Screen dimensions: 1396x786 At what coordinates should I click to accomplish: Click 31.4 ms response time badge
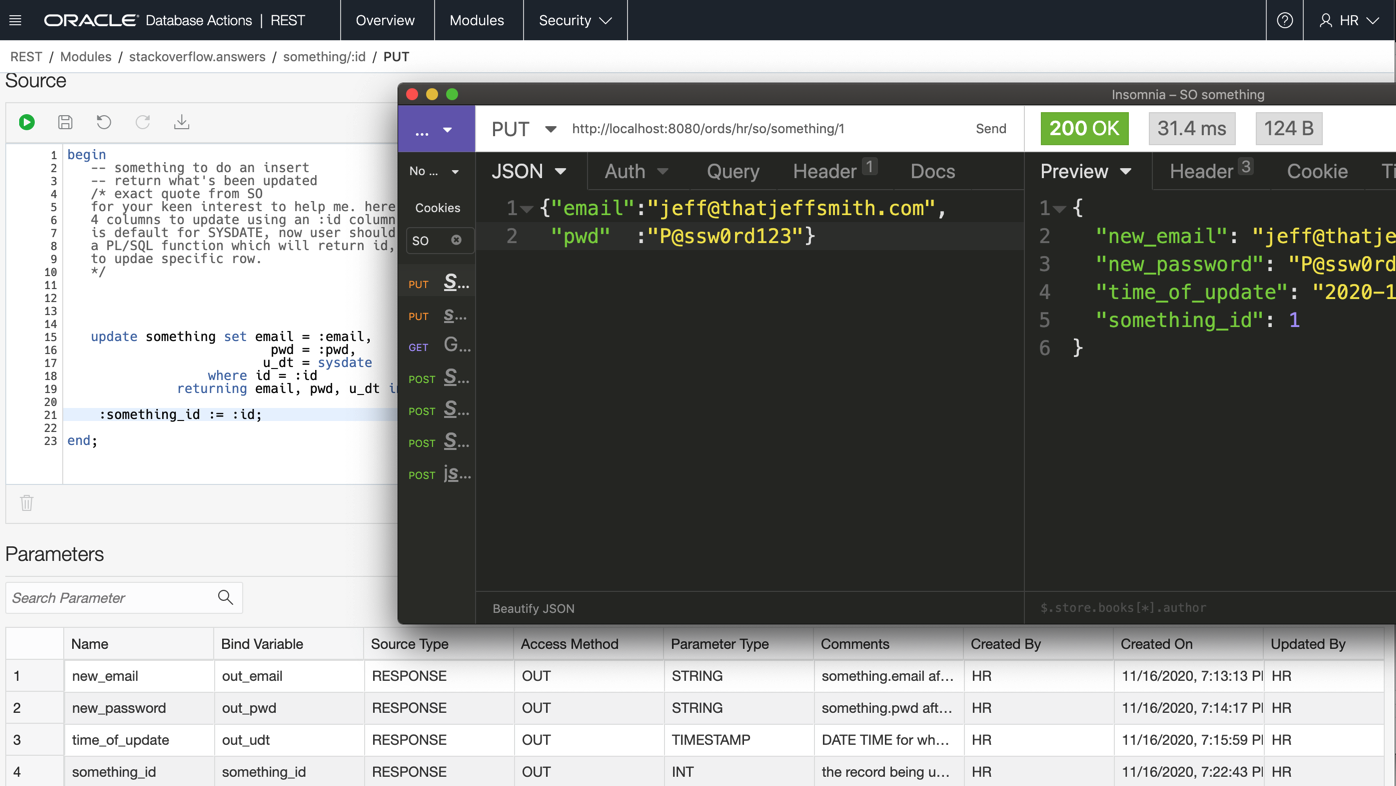[1192, 128]
